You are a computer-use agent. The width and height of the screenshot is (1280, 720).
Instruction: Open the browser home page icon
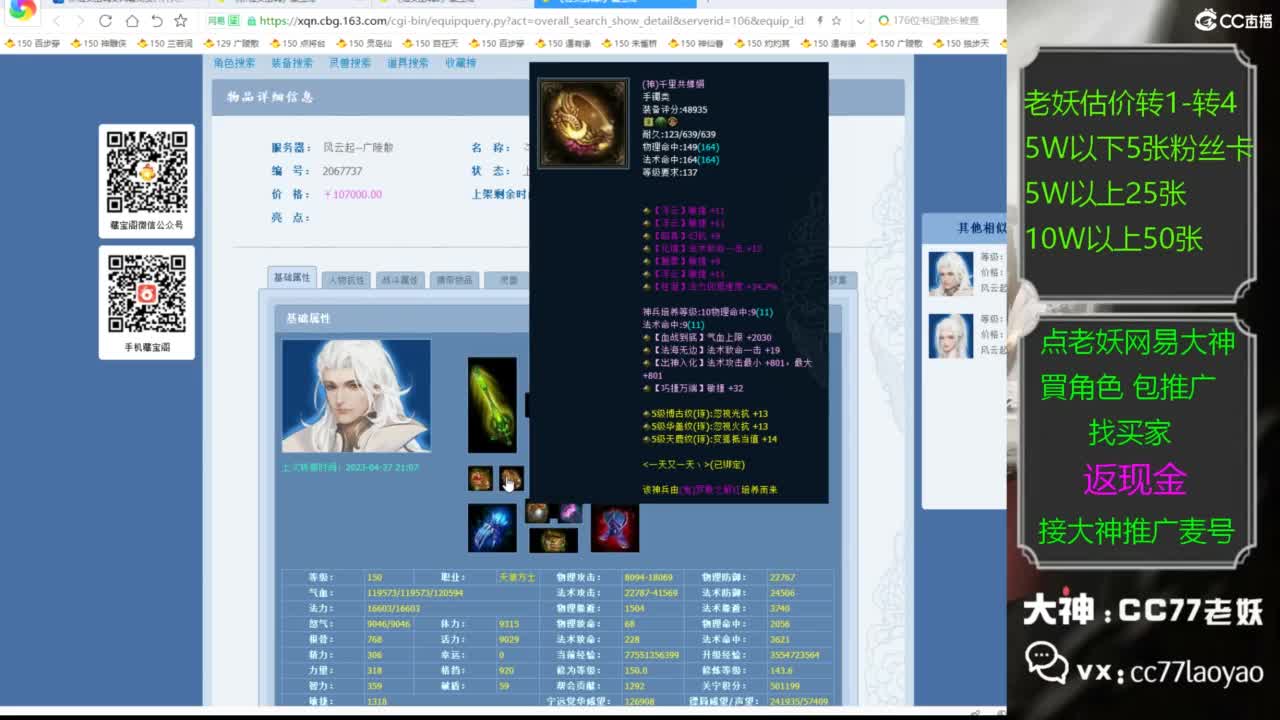[131, 21]
